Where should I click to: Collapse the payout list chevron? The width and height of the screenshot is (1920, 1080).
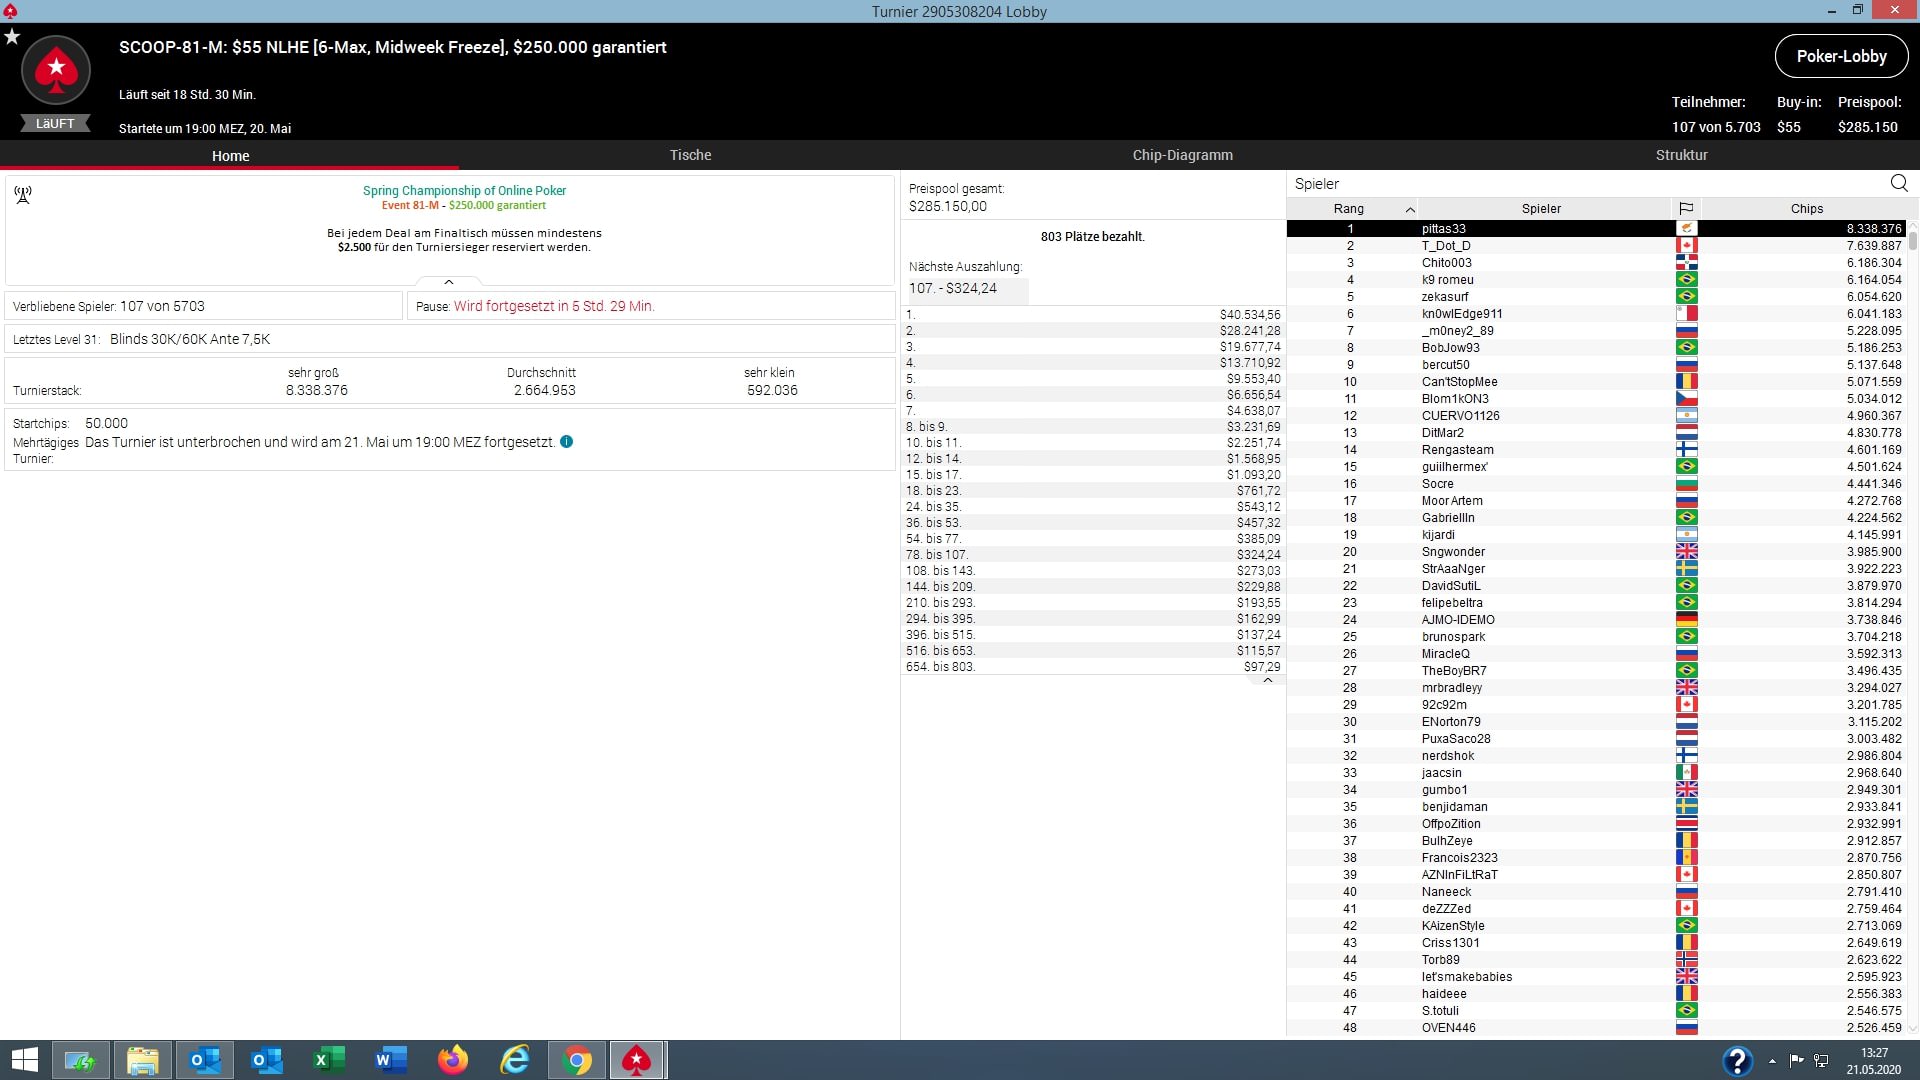point(1267,680)
